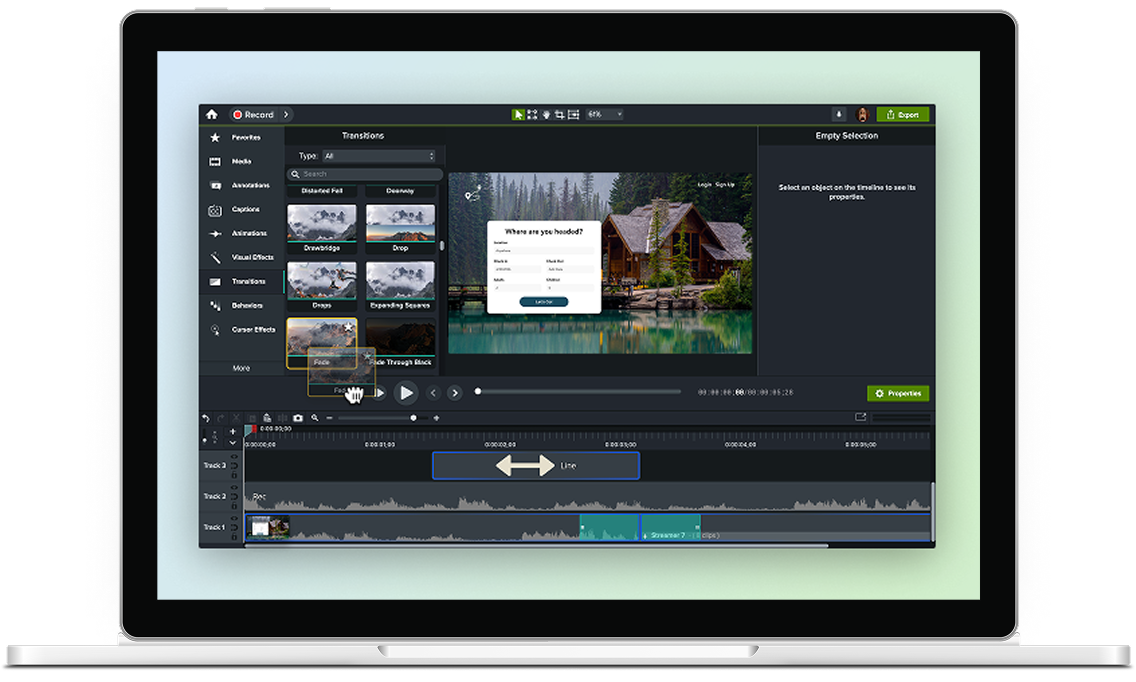Open the Captions tab

(x=241, y=209)
